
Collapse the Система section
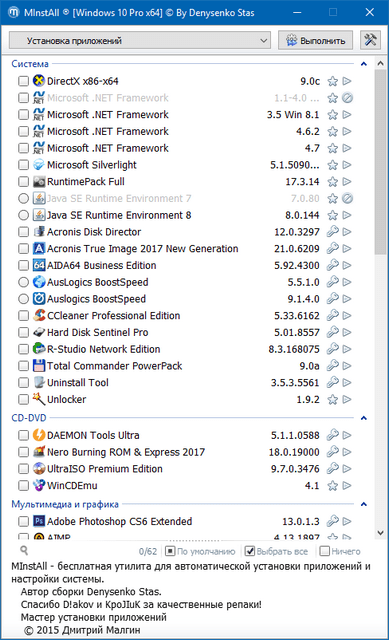point(364,64)
